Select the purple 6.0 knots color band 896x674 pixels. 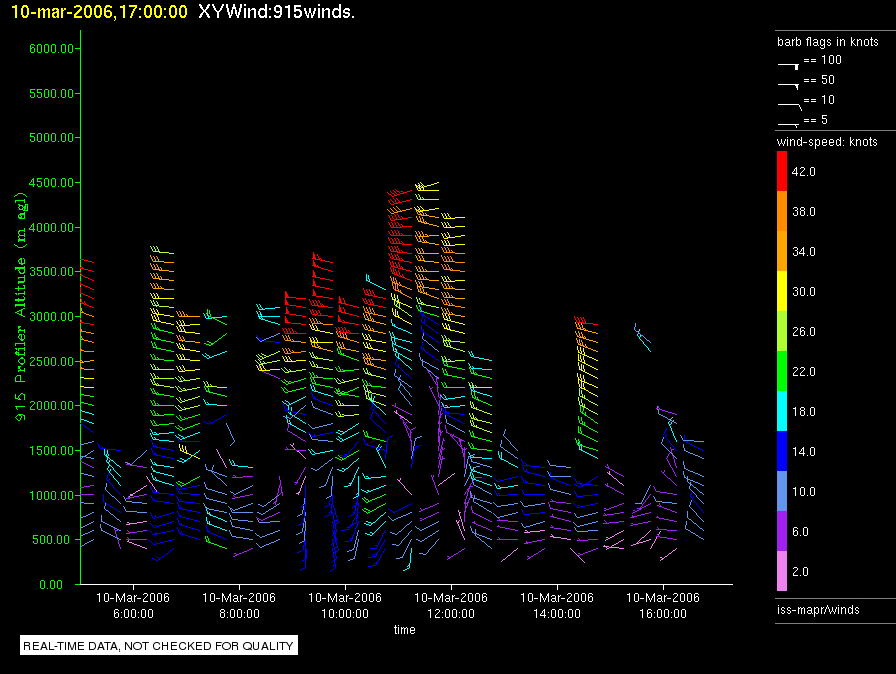[783, 531]
